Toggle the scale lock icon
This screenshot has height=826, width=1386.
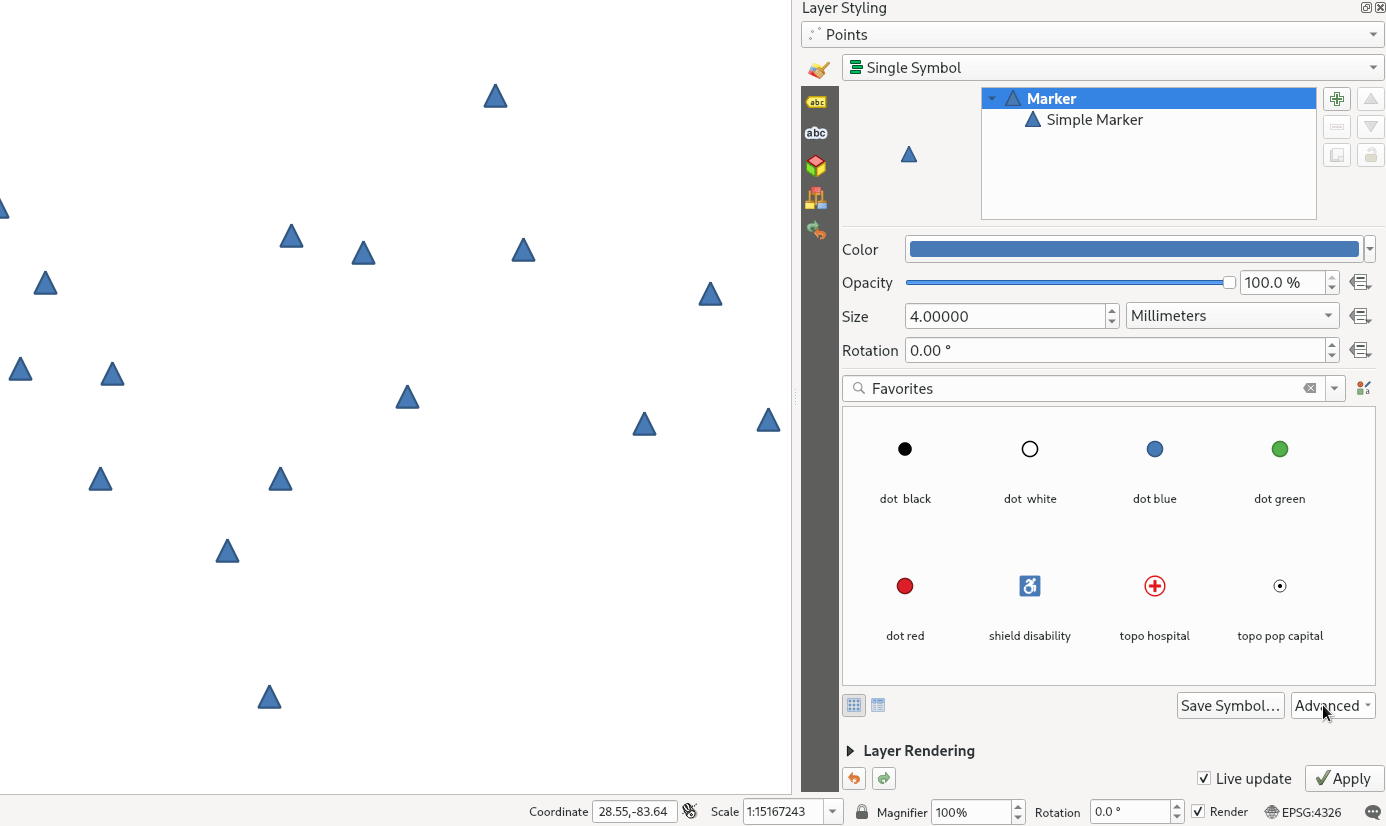point(862,812)
